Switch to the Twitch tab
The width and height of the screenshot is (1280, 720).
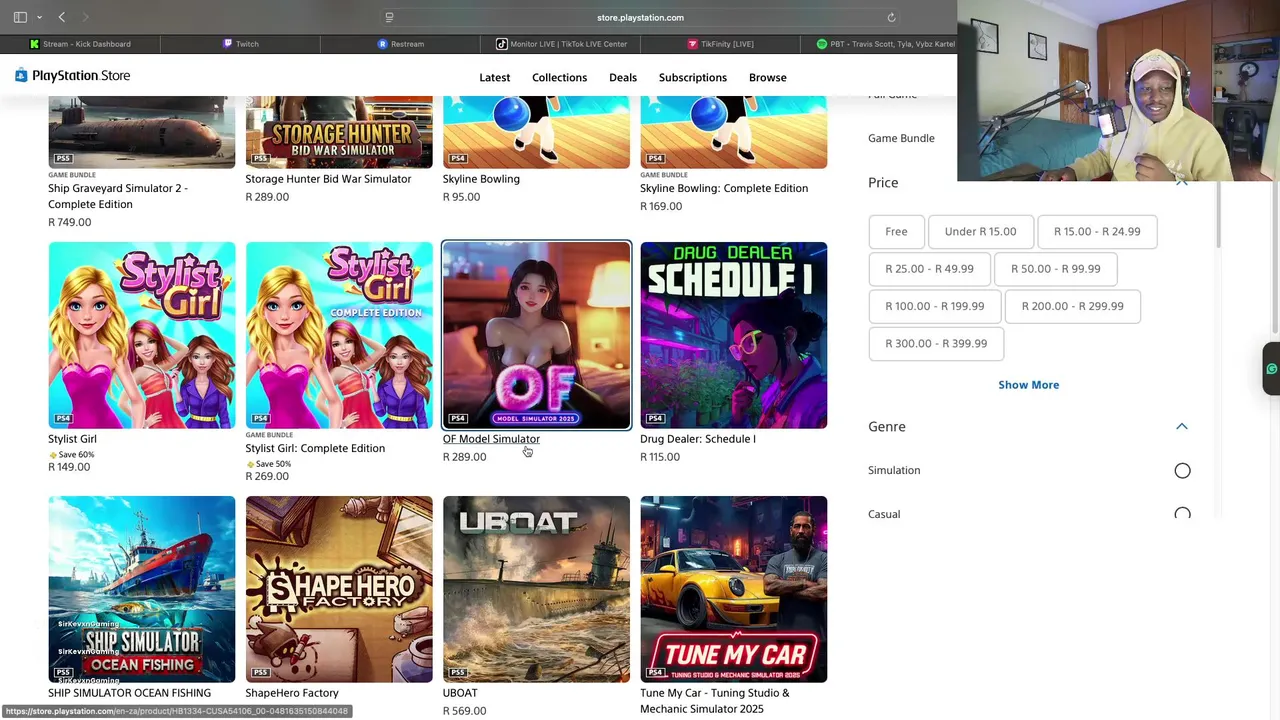pyautogui.click(x=240, y=44)
